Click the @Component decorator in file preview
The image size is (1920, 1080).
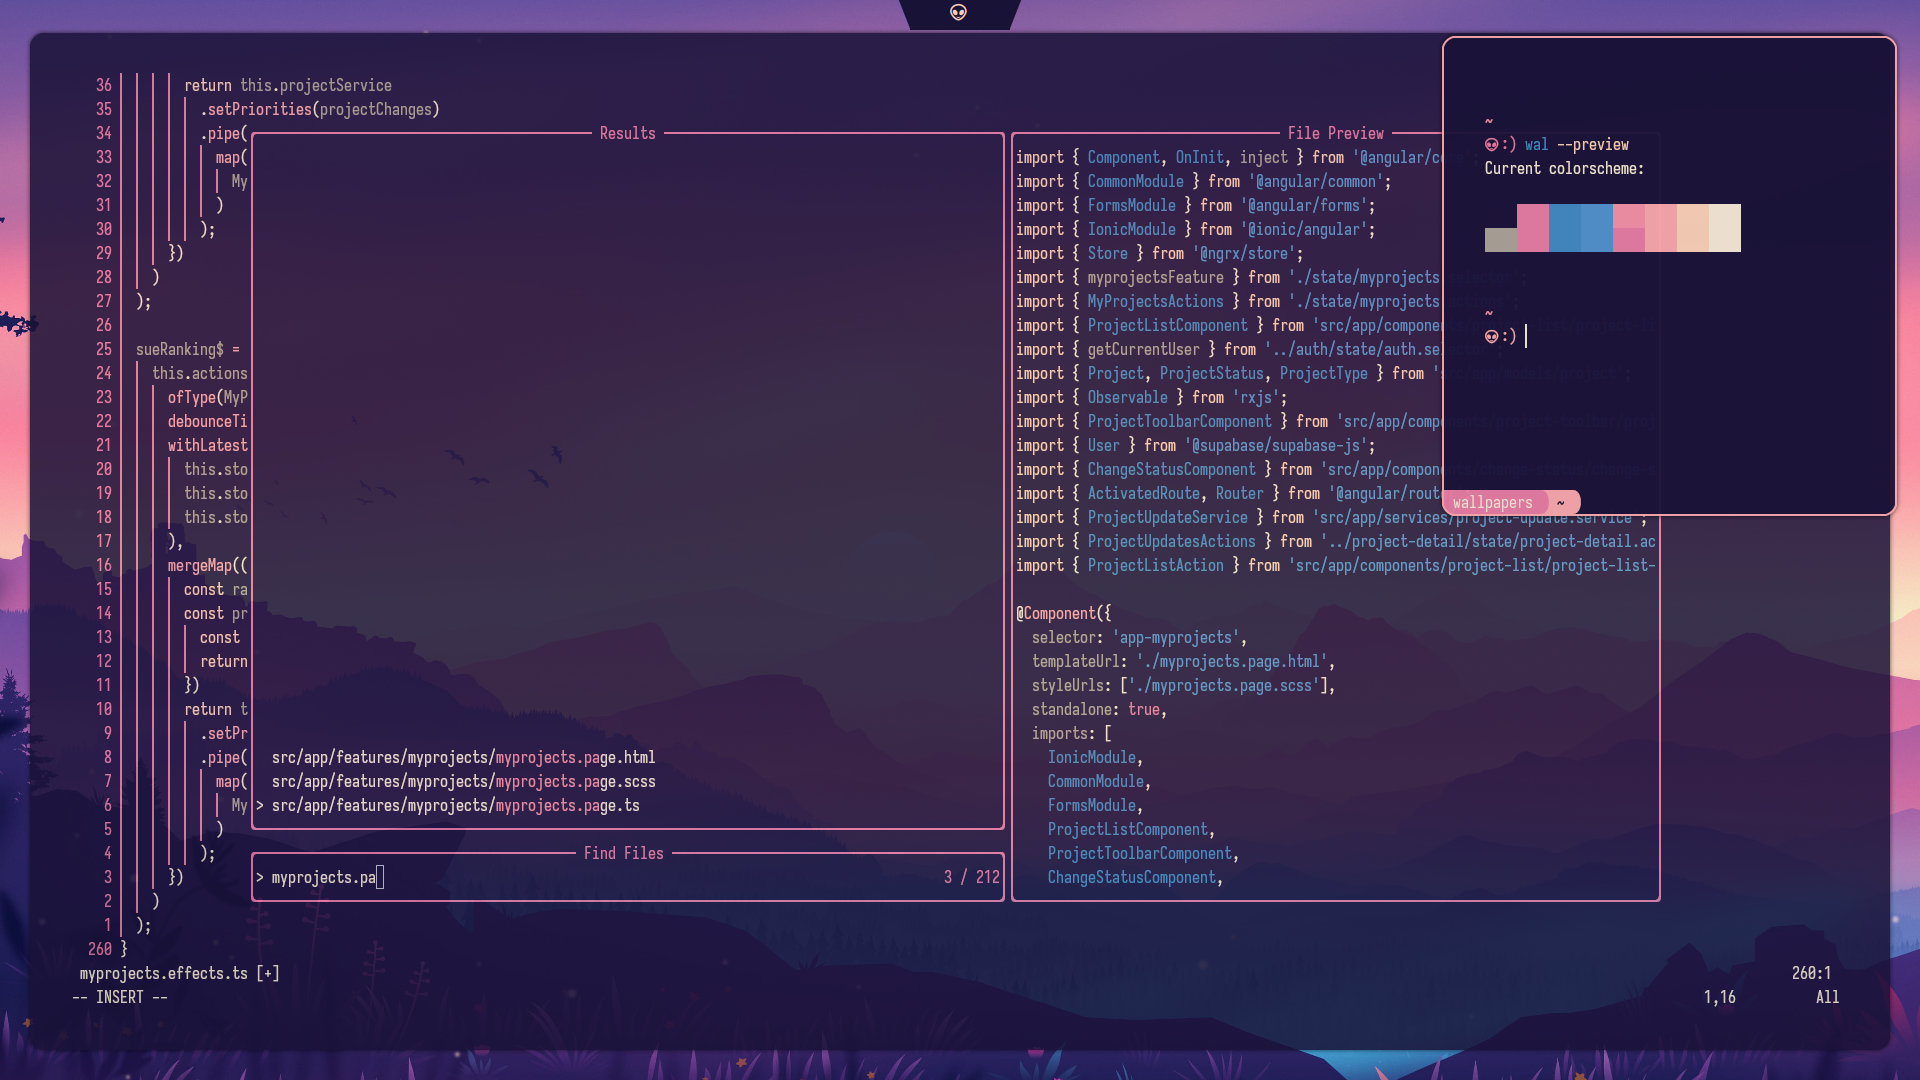(1058, 614)
